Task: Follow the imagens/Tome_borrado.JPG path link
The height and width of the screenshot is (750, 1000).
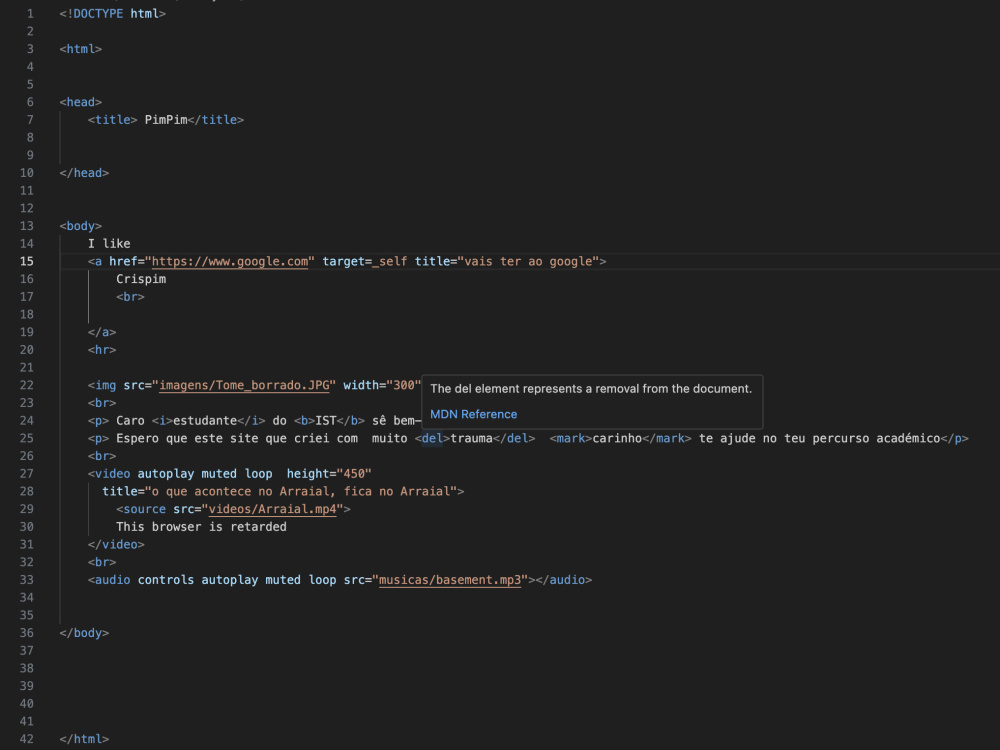Action: pos(244,385)
